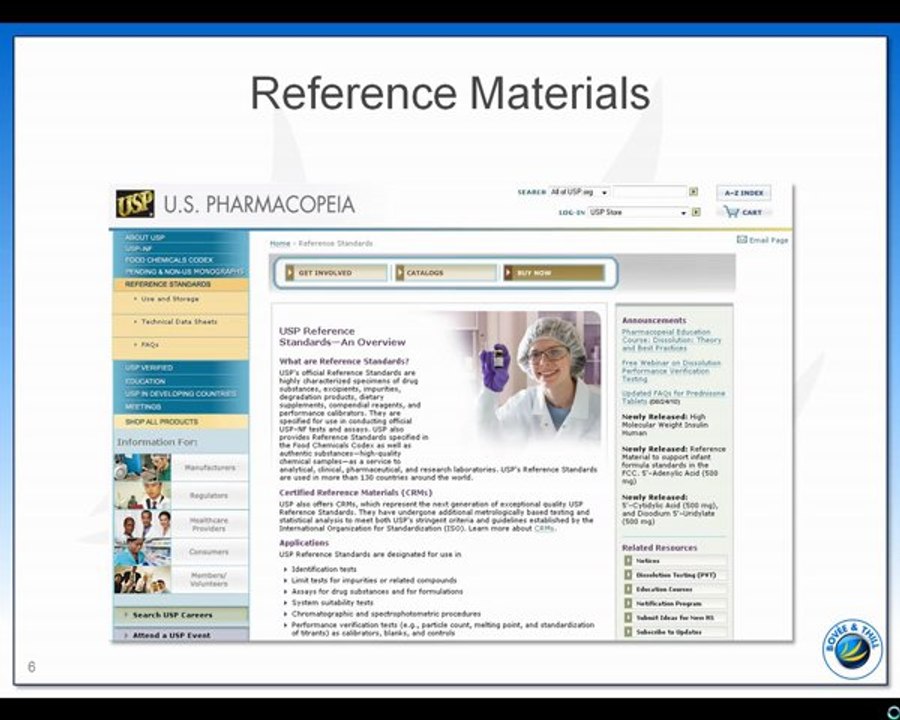Click the CRMs link in the paragraph
Image resolution: width=900 pixels, height=720 pixels.
pos(544,528)
